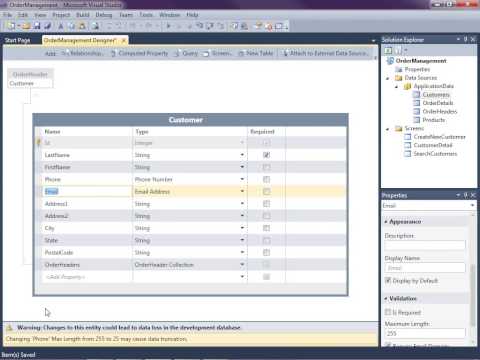Click the Properties panel auto-hide pin icon
Image resolution: width=480 pixels, height=360 pixels.
pos(466,195)
